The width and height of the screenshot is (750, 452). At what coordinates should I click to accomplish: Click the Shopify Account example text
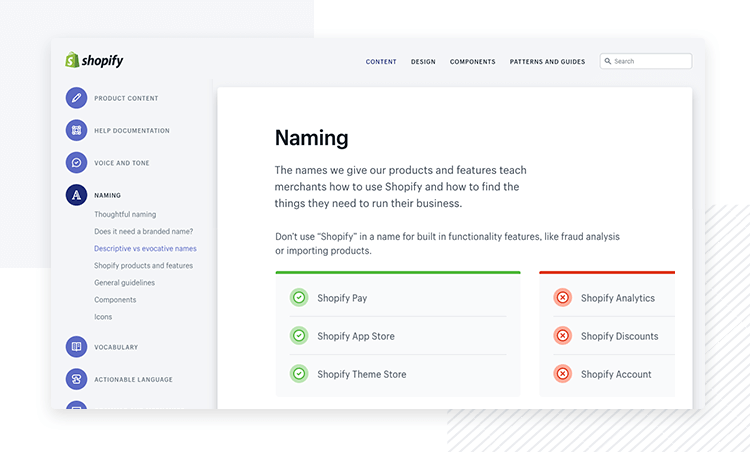tap(616, 374)
